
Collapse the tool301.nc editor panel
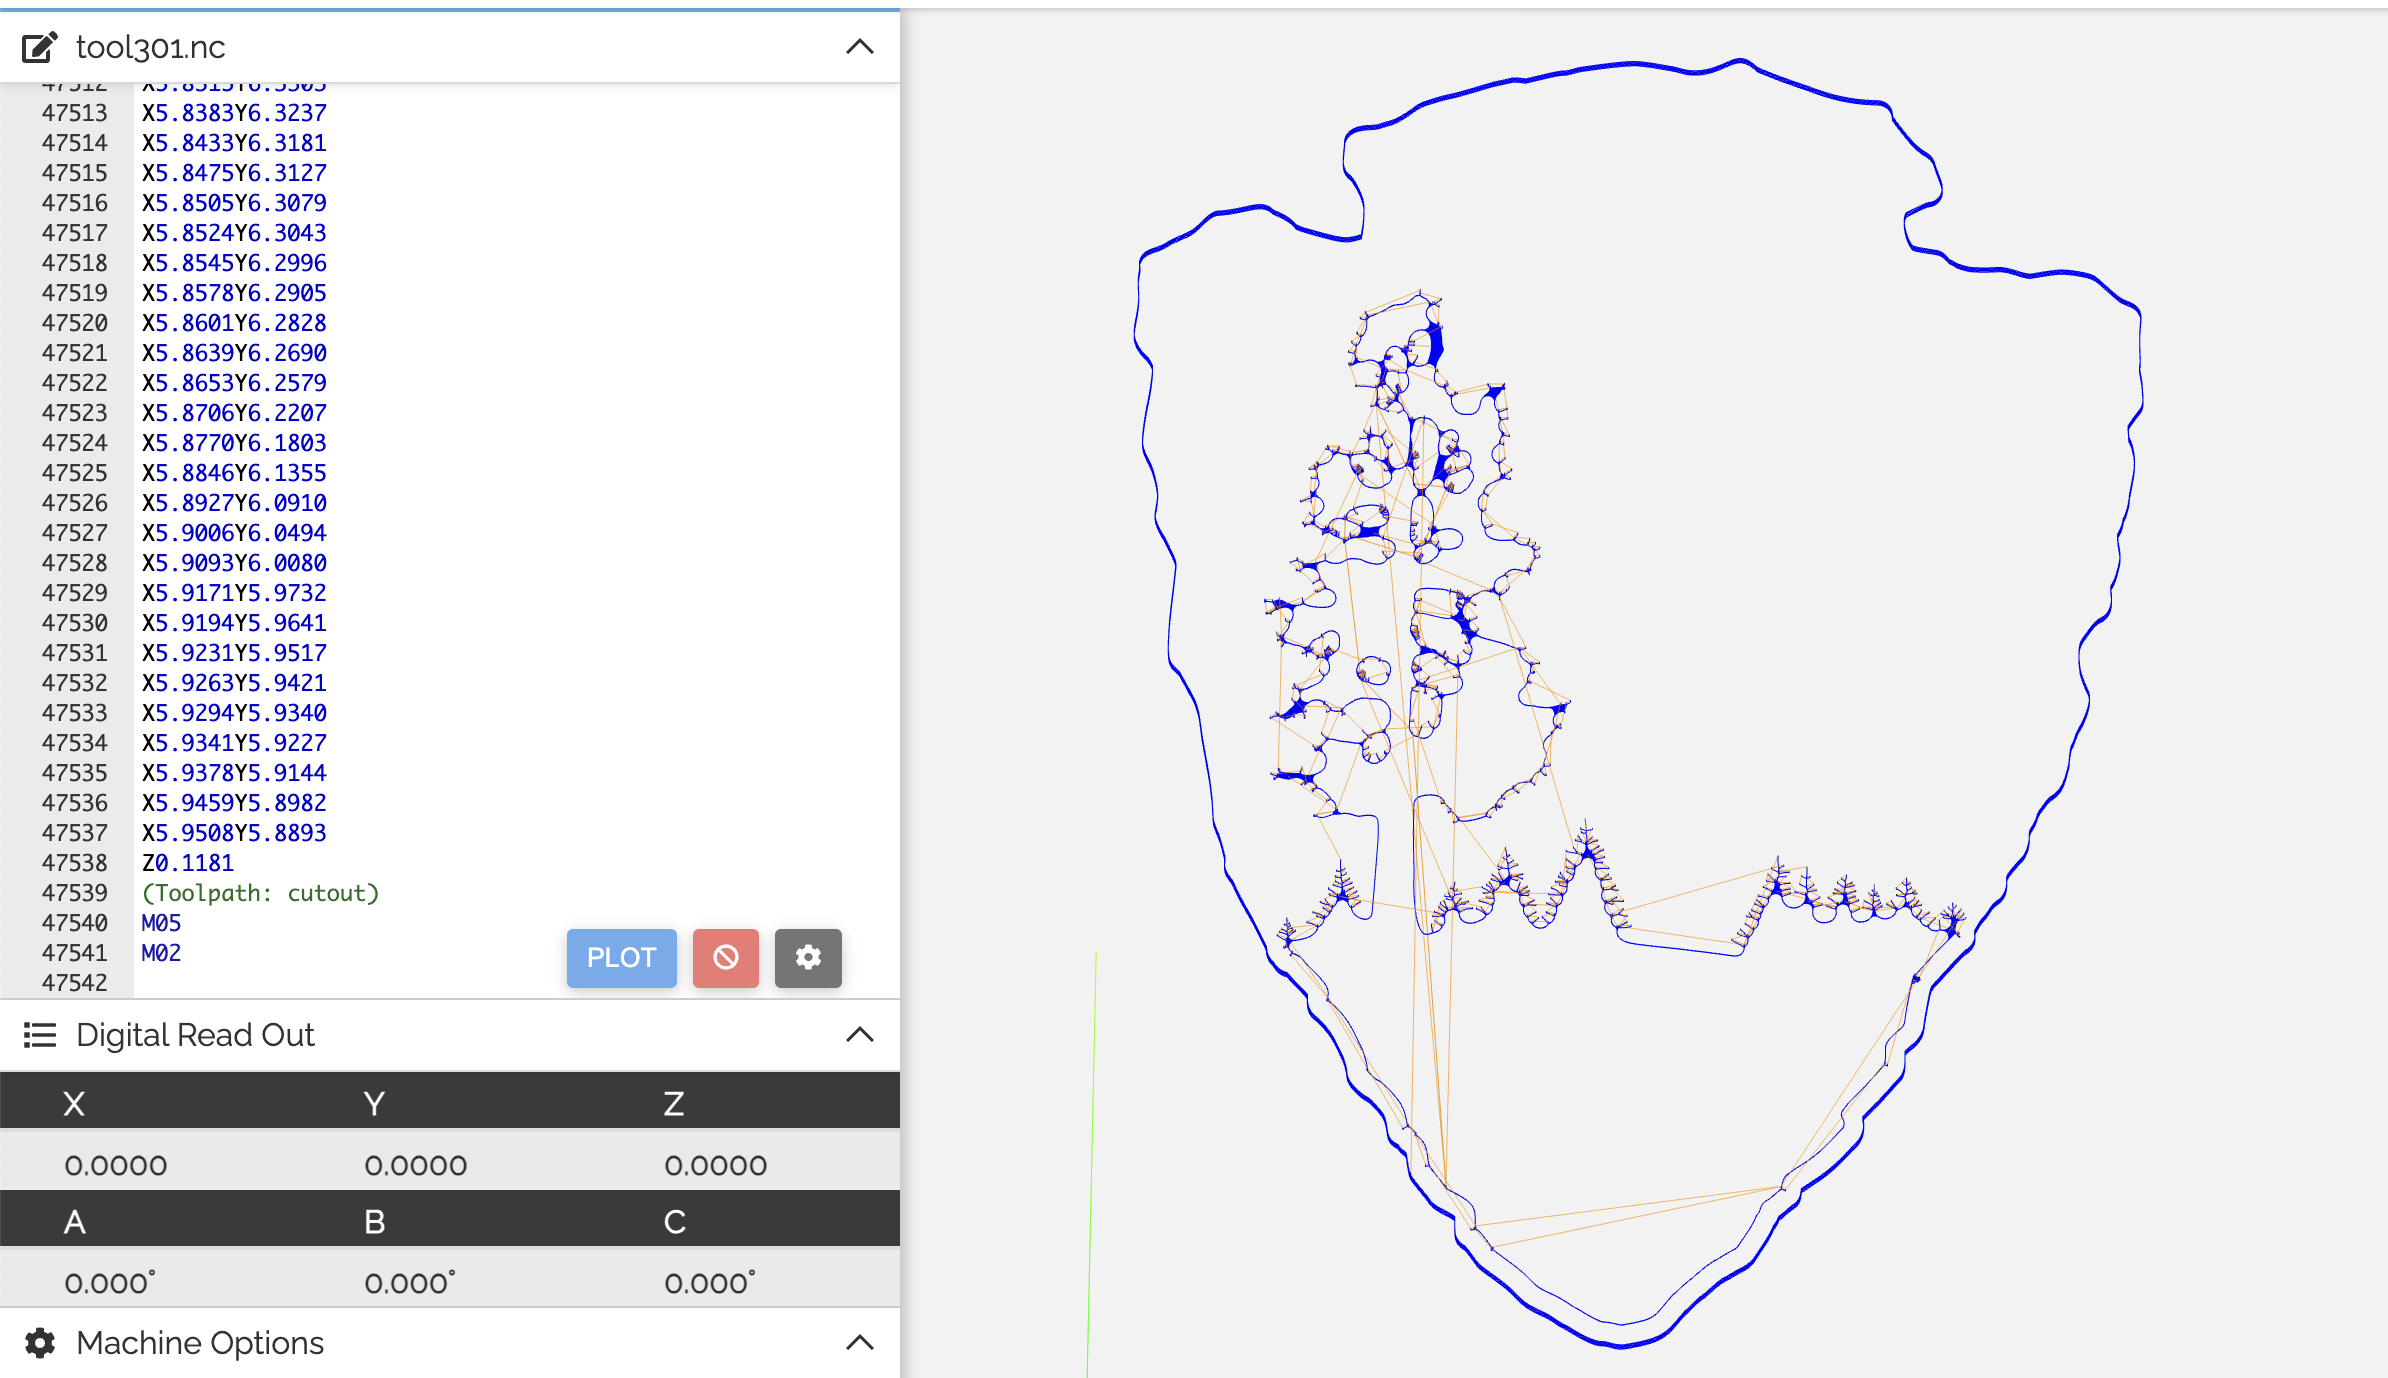click(860, 47)
